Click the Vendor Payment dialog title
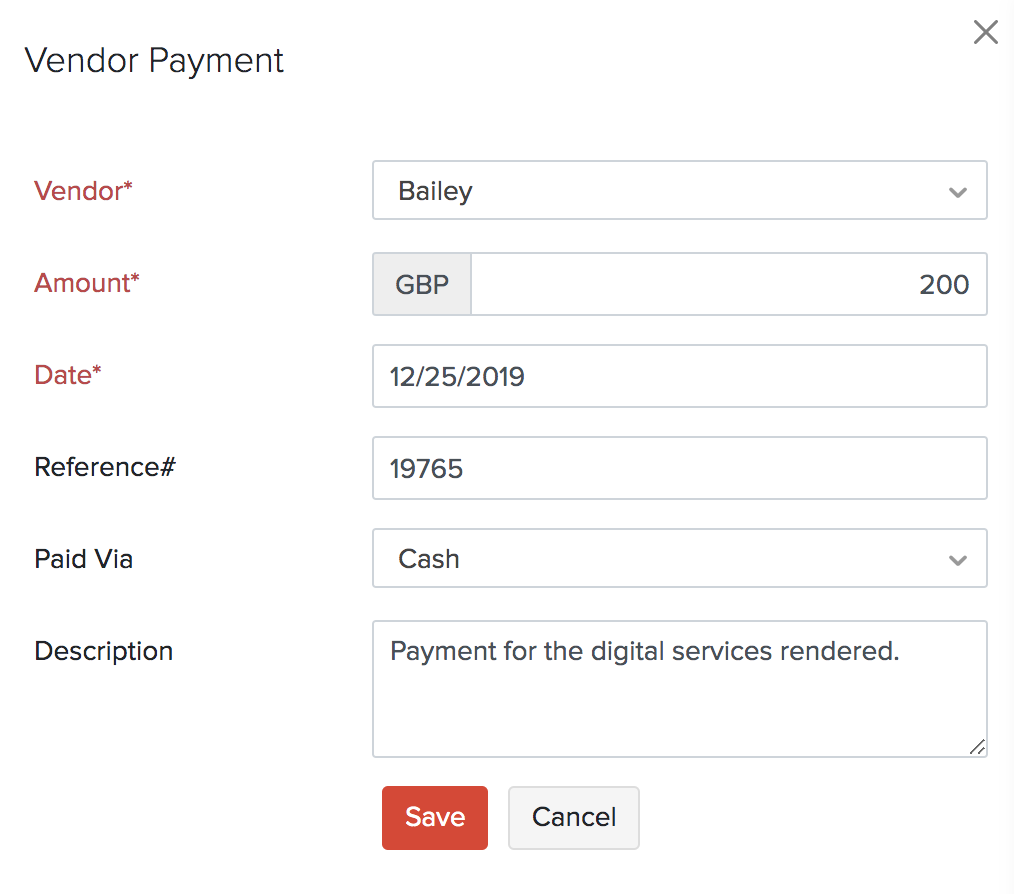Viewport: 1014px width, 894px height. (x=155, y=60)
